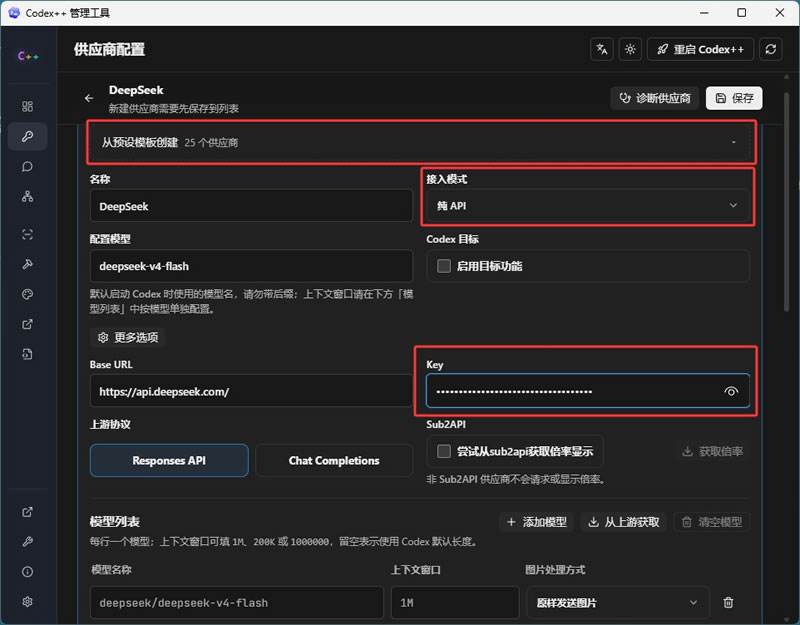The image size is (800, 625).
Task: Click the vertical scrollbar thumb
Action: pyautogui.click(x=786, y=202)
